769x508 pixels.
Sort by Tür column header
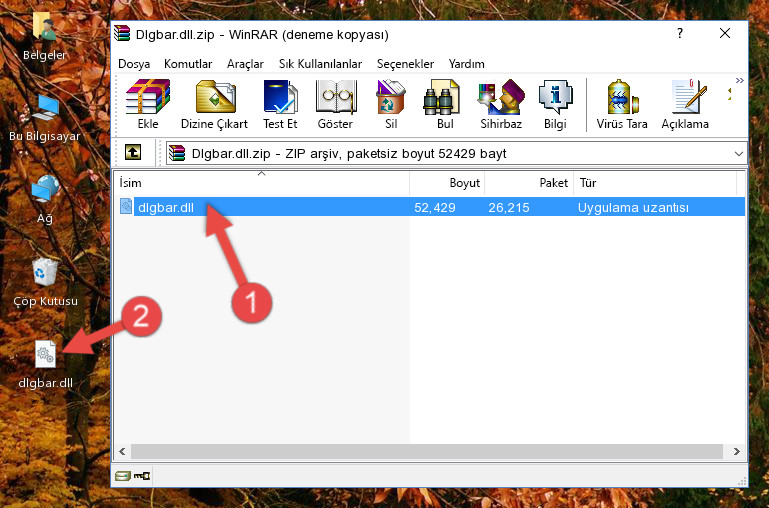[655, 182]
